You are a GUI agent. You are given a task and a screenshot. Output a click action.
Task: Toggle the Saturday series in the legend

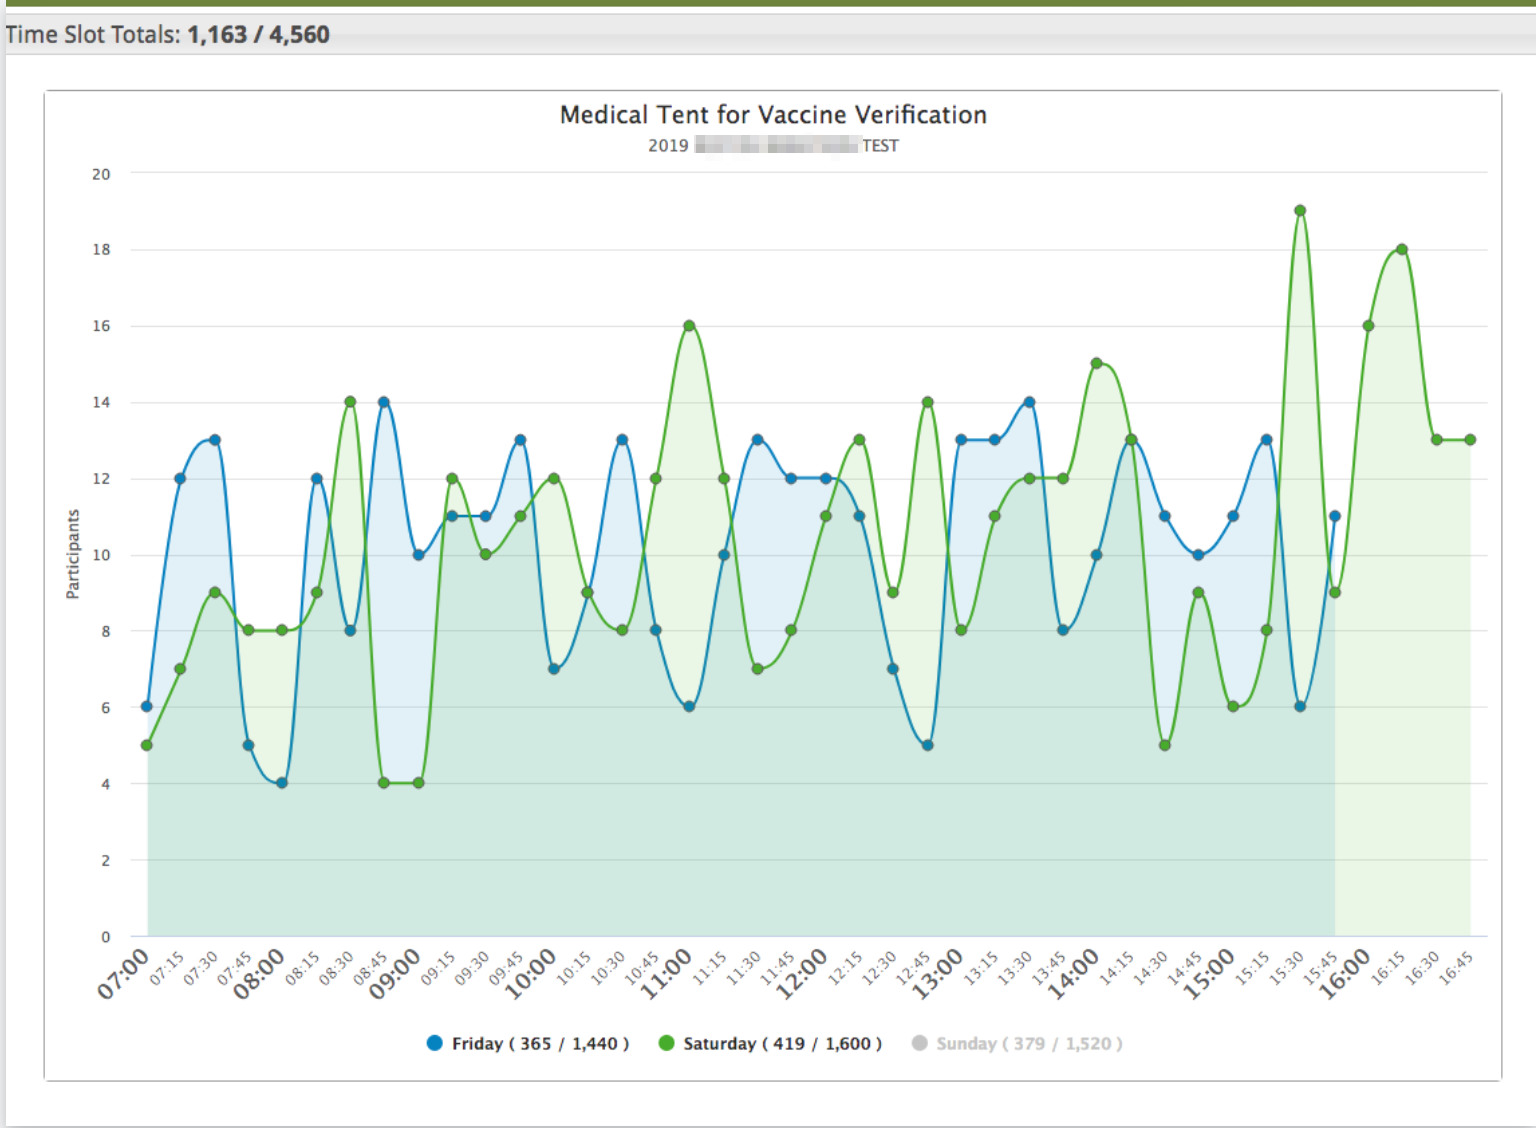click(770, 1043)
